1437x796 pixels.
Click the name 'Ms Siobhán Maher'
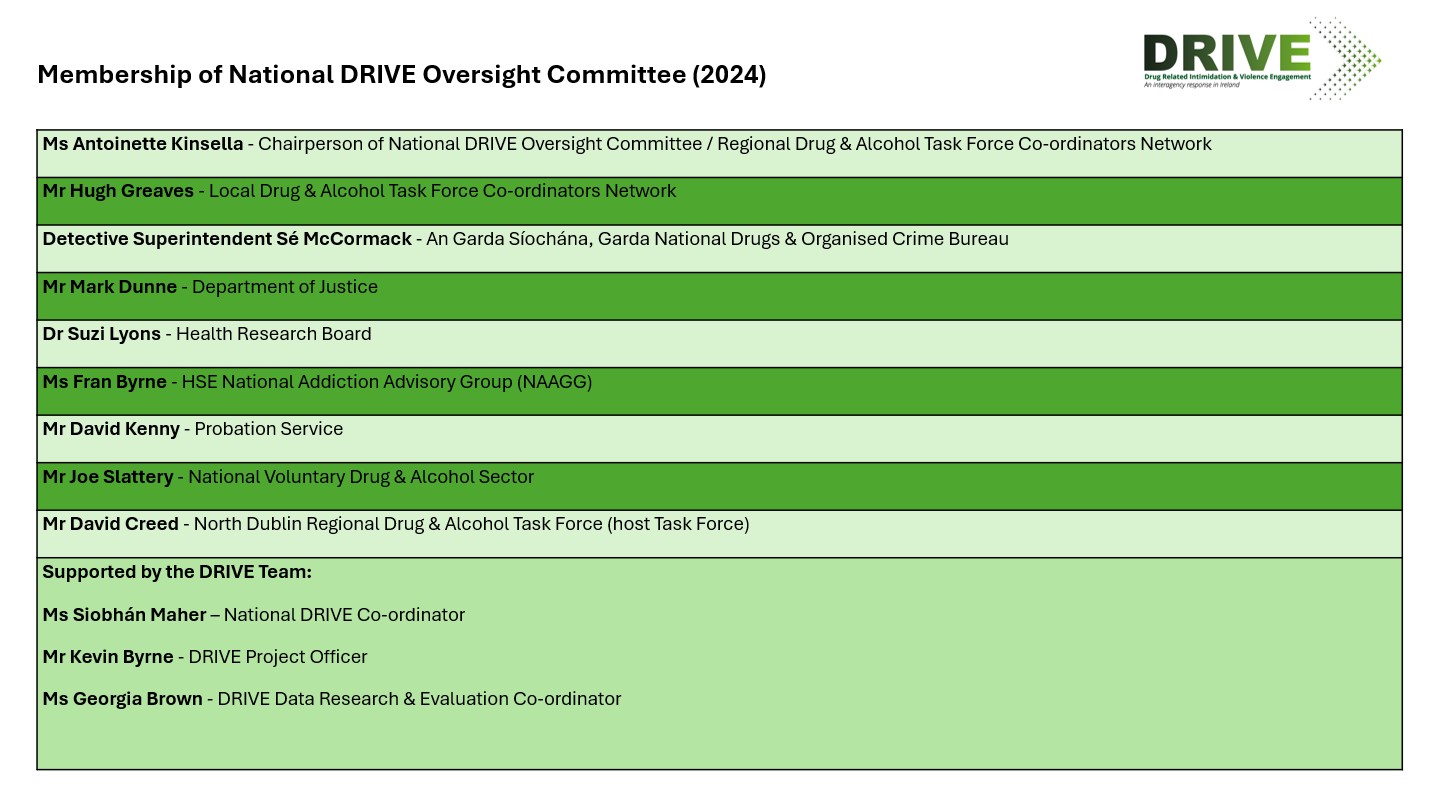(x=125, y=615)
